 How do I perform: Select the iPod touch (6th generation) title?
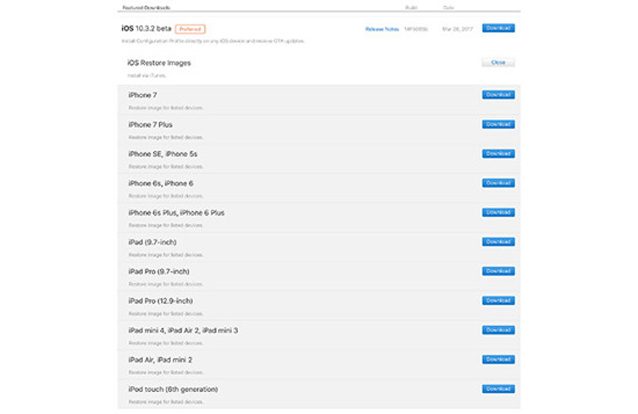tap(173, 390)
